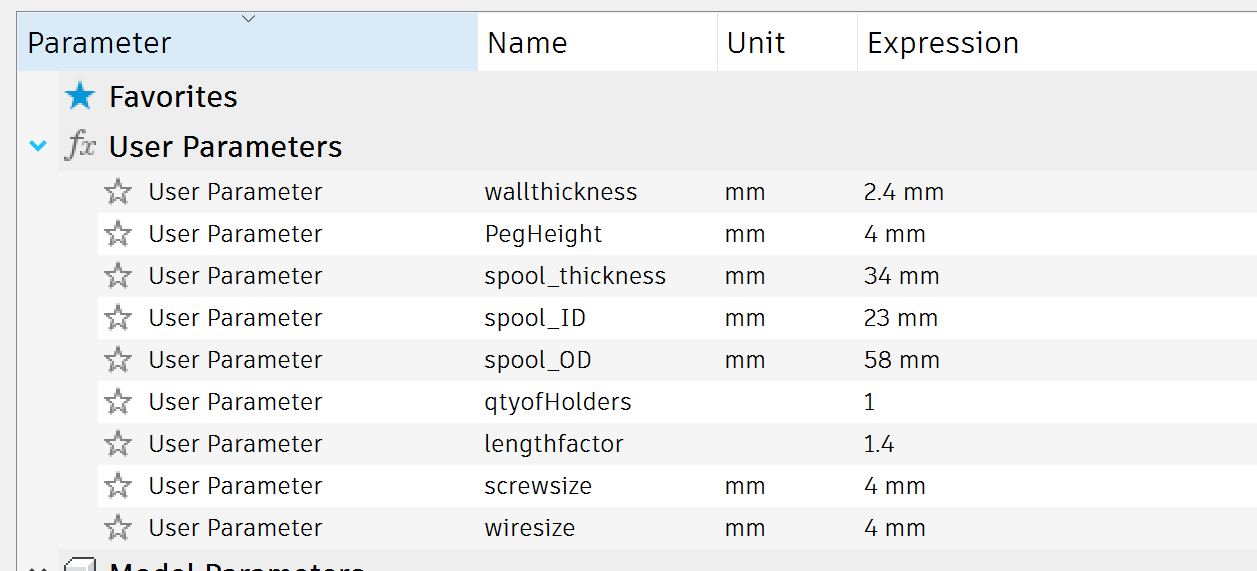Favorite the wallthickness parameter star
This screenshot has width=1257, height=571.
[118, 192]
